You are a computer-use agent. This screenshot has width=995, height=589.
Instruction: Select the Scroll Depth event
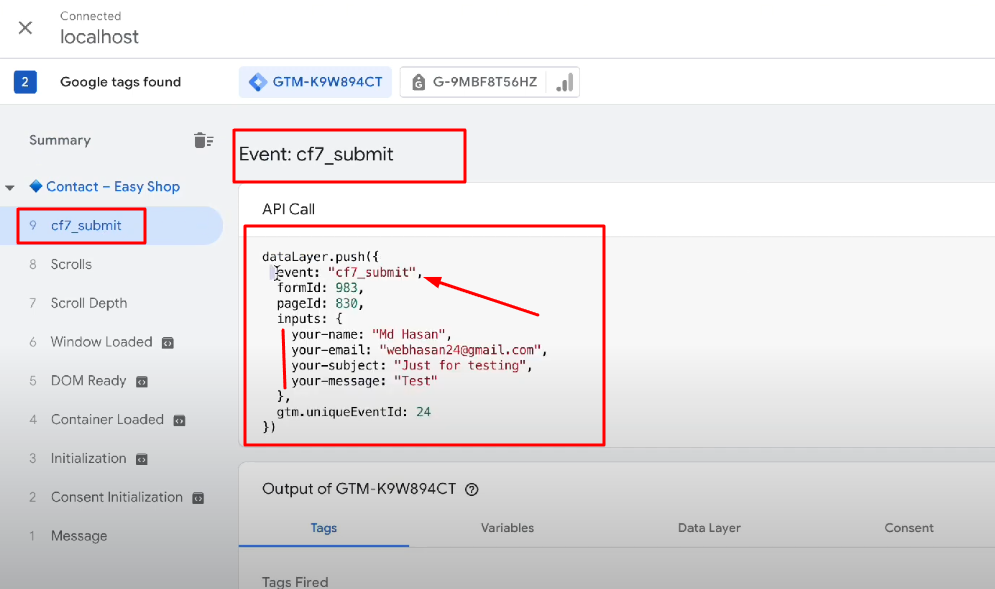(89, 303)
